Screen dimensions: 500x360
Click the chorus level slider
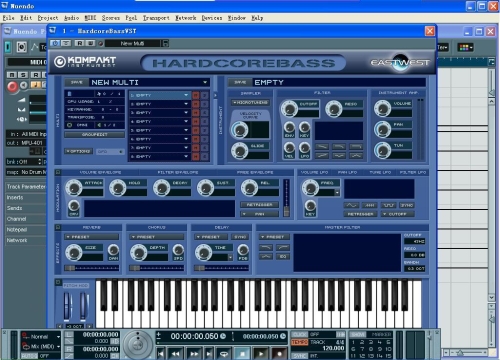(x=157, y=268)
